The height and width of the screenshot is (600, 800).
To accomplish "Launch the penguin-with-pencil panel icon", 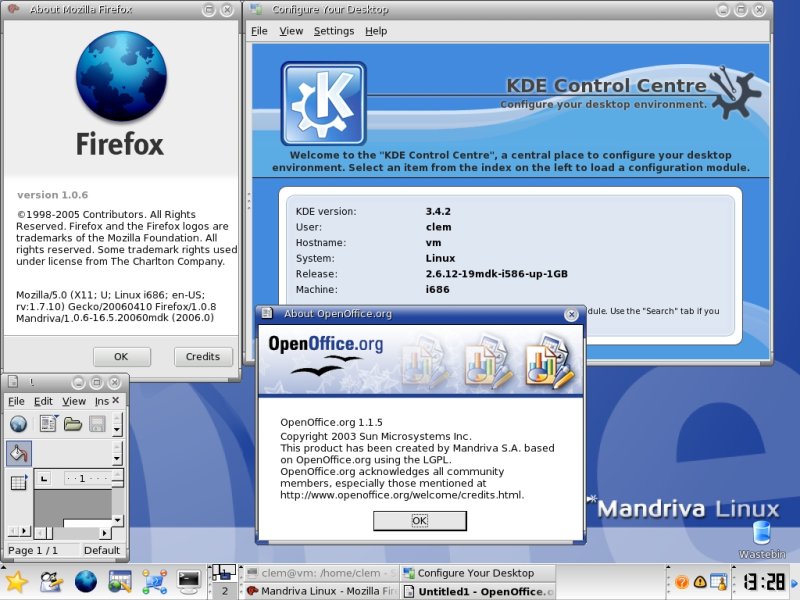I will tap(51, 582).
